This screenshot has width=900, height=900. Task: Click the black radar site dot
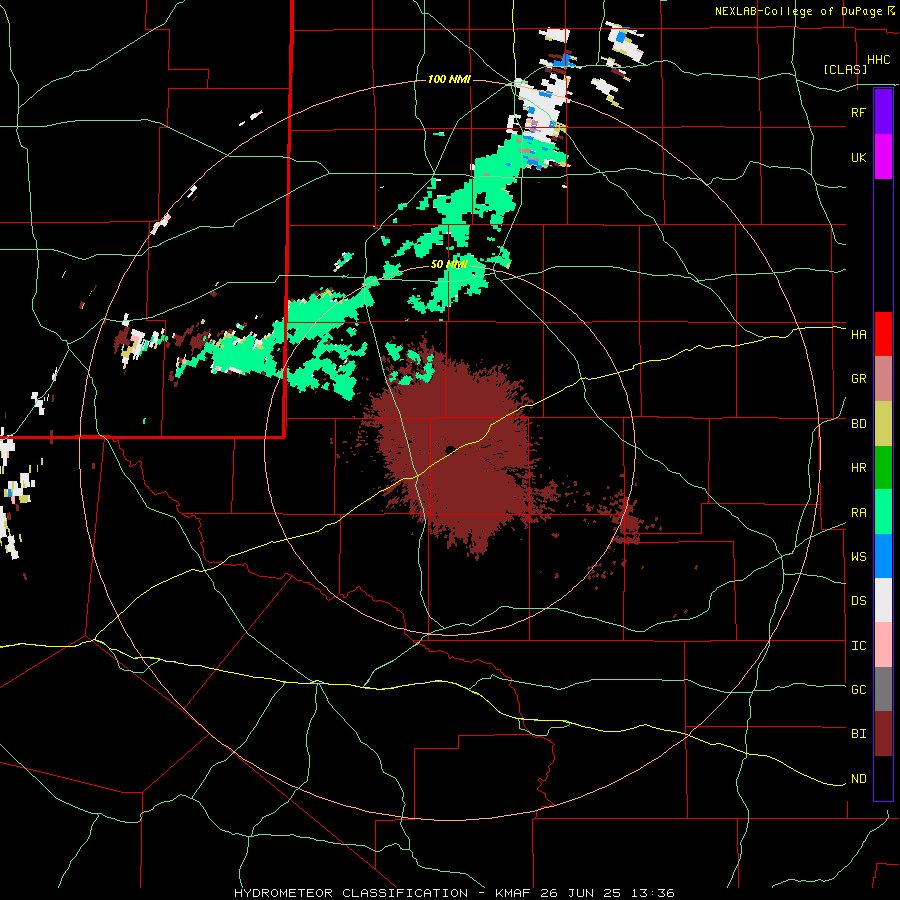[449, 449]
